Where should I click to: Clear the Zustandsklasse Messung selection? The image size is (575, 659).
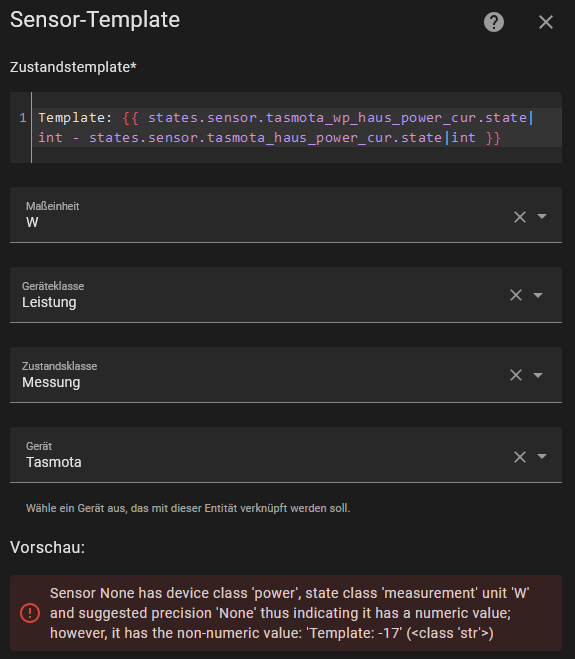[516, 375]
